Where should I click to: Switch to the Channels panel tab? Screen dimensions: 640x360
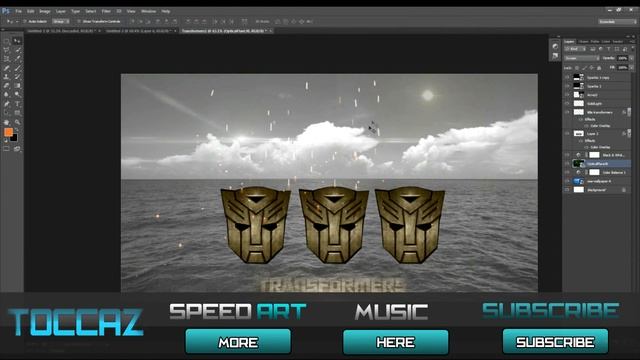(583, 42)
